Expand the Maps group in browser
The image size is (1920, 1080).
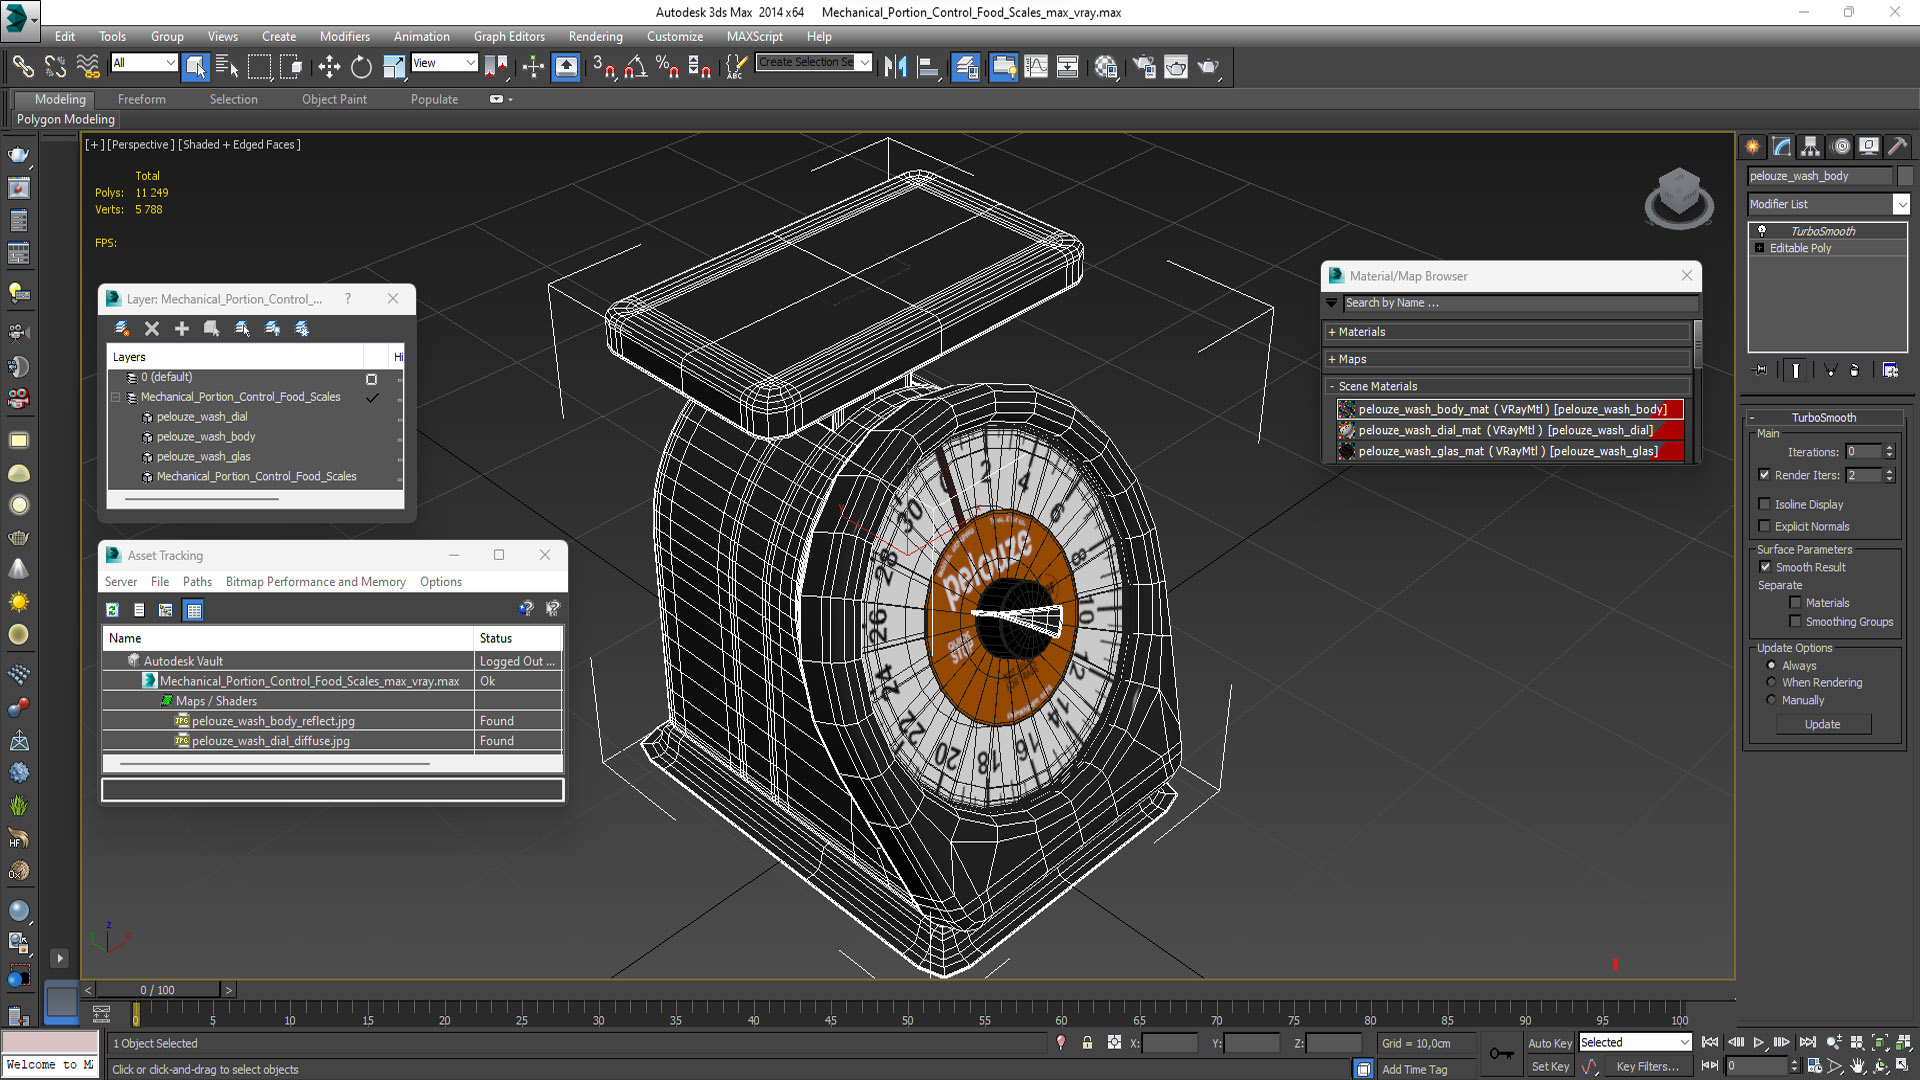point(1332,359)
